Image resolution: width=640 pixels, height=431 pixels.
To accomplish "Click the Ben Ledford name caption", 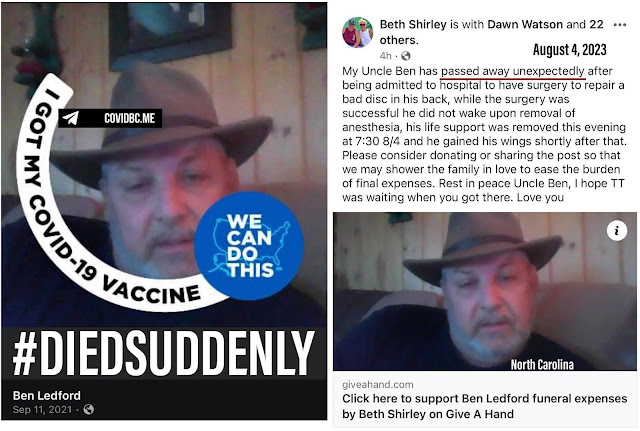I will [x=47, y=395].
